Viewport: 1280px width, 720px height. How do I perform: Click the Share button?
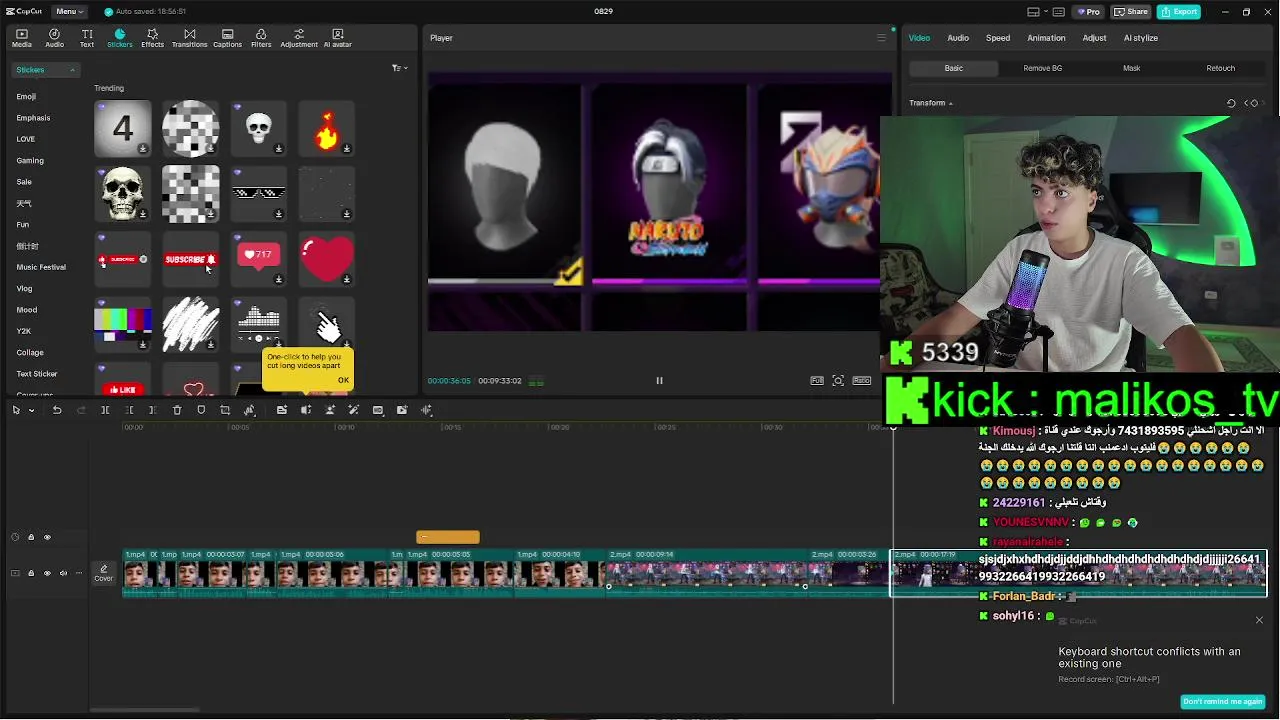click(1130, 12)
